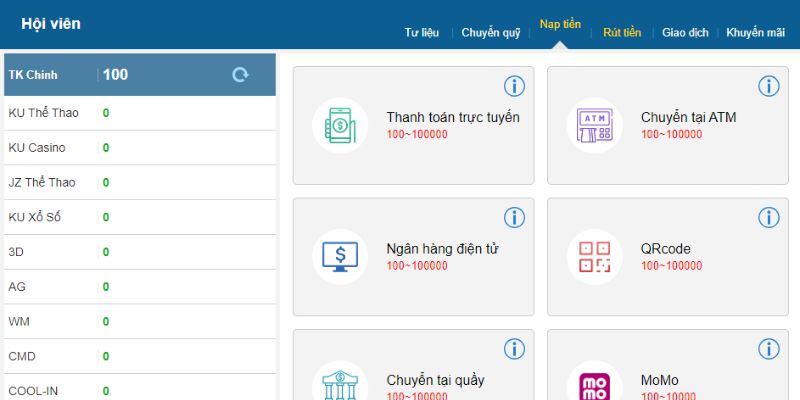Click the QRcode icon

click(594, 257)
